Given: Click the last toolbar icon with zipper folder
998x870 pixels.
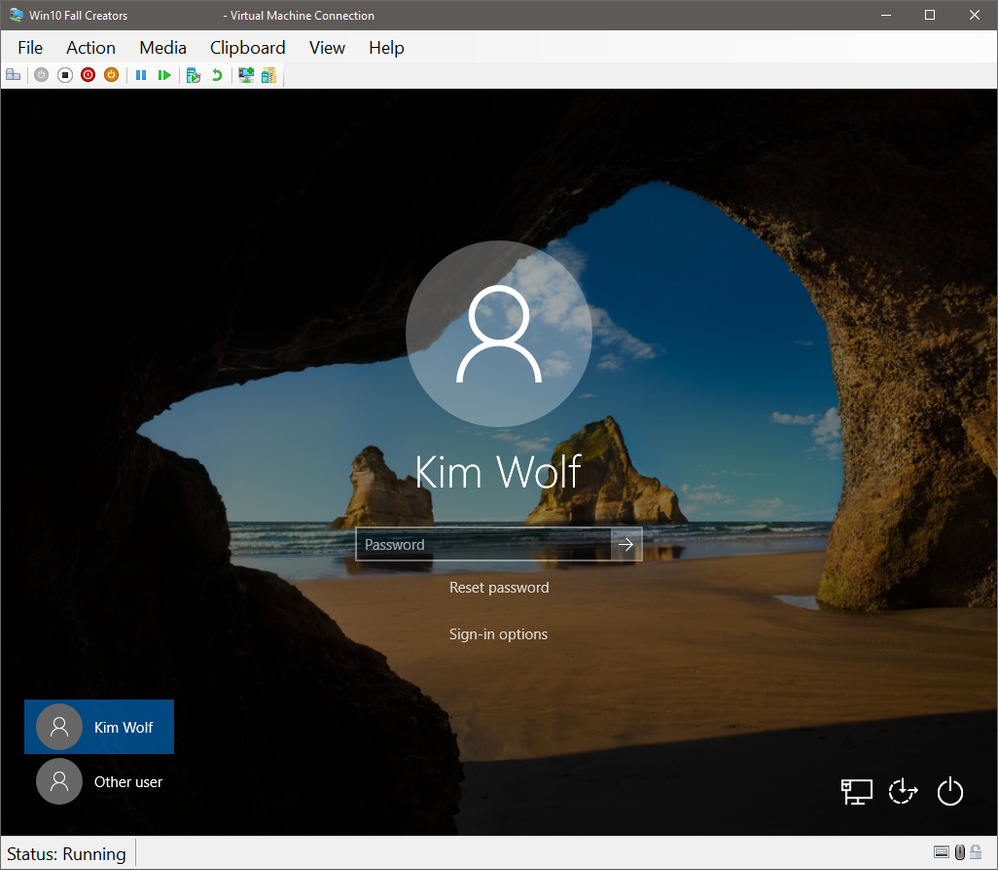Looking at the screenshot, I should [269, 75].
